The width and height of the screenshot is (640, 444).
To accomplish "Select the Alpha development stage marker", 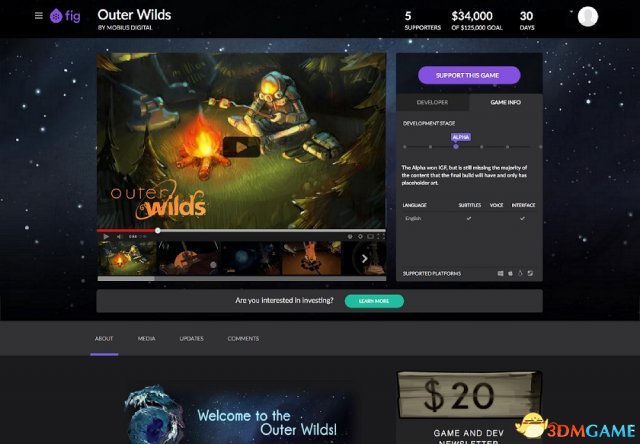I will point(456,147).
